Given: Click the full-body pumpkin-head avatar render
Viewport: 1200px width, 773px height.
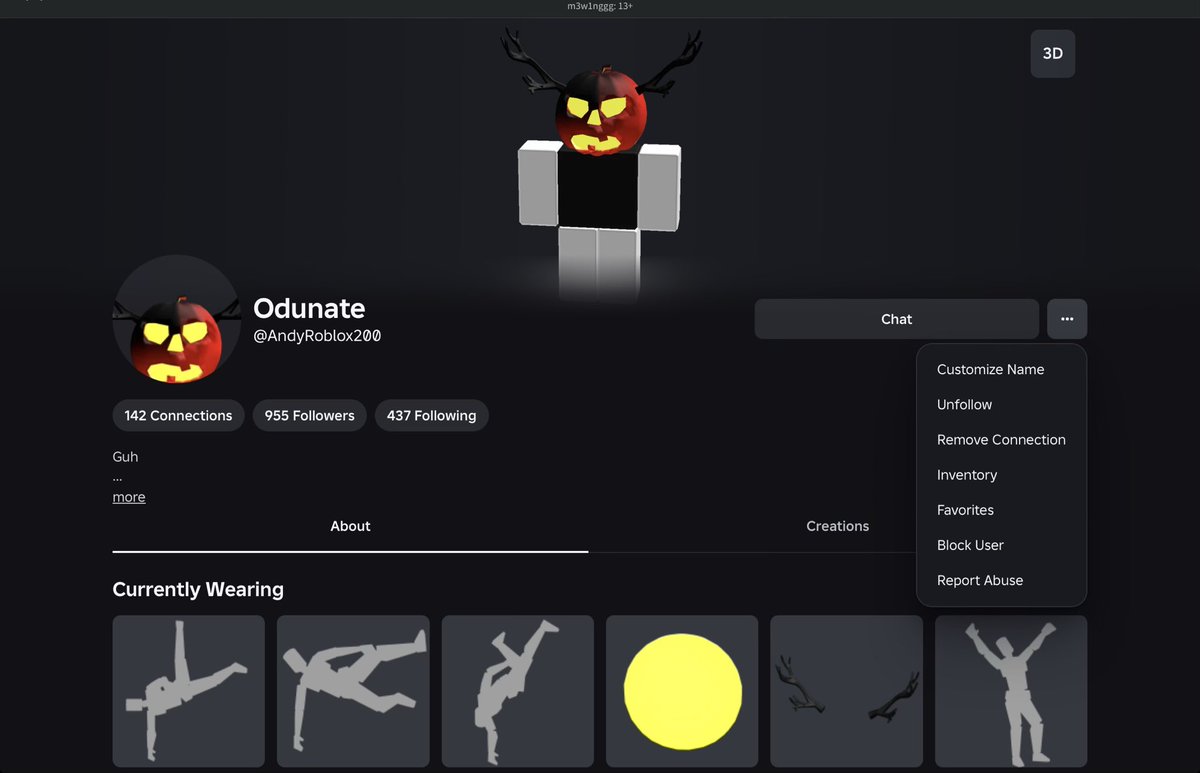Looking at the screenshot, I should [x=600, y=165].
